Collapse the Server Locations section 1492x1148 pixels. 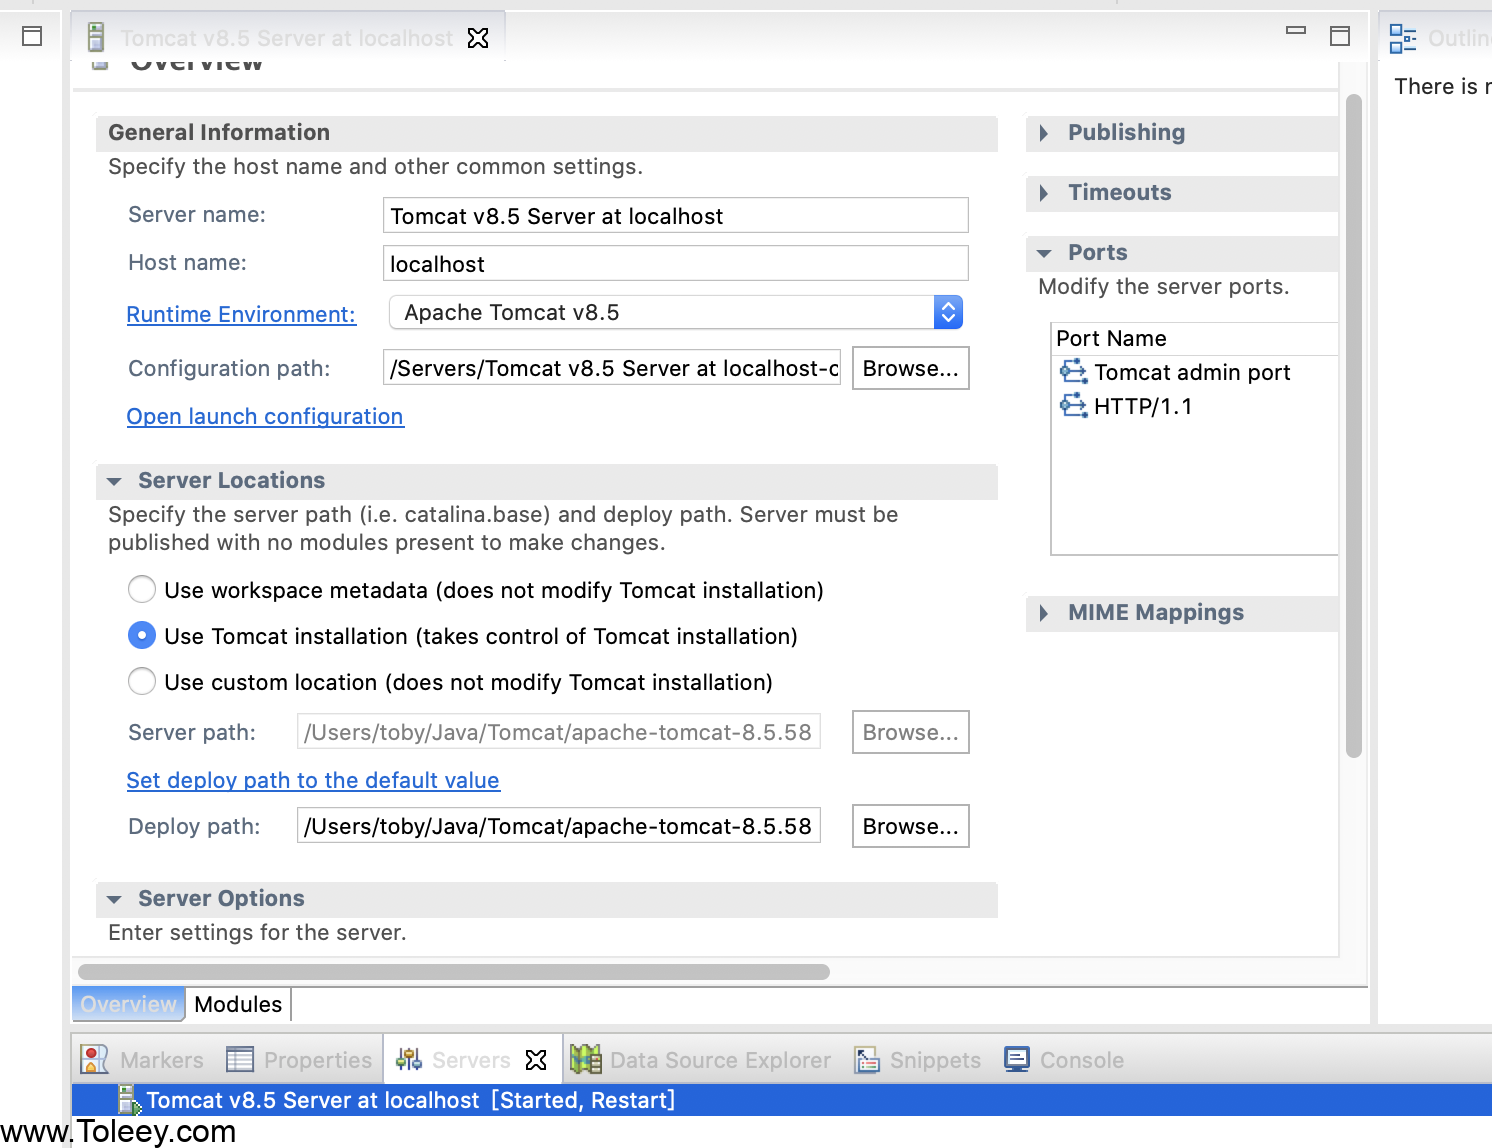pos(114,481)
